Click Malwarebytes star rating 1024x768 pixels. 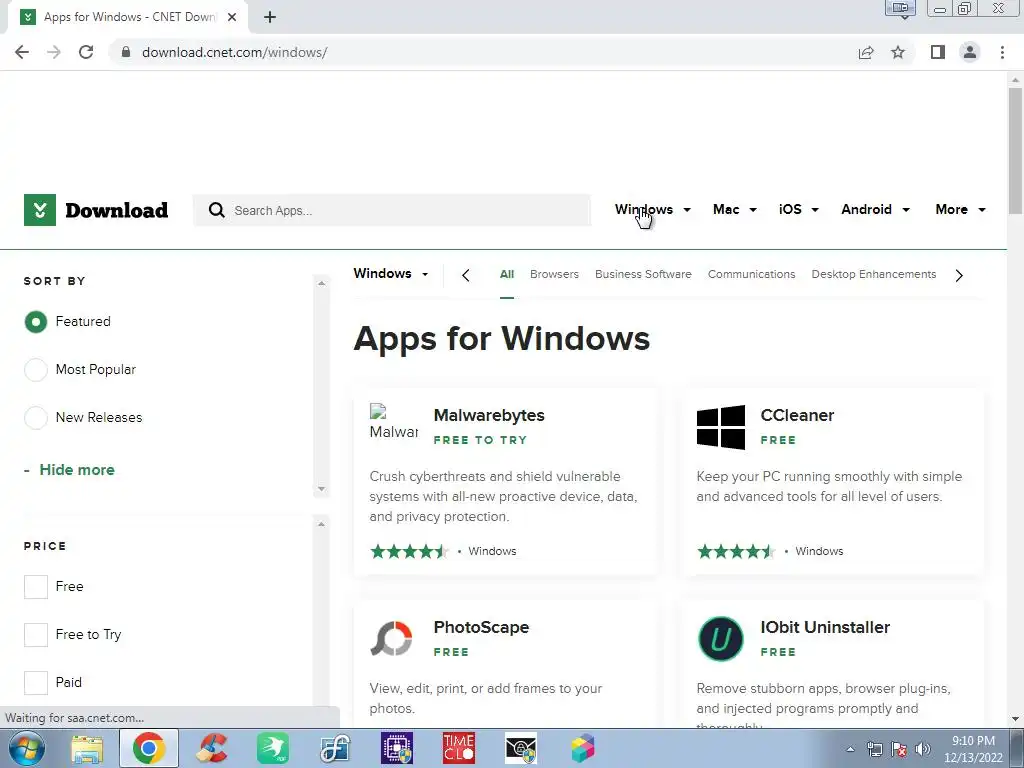pos(409,551)
